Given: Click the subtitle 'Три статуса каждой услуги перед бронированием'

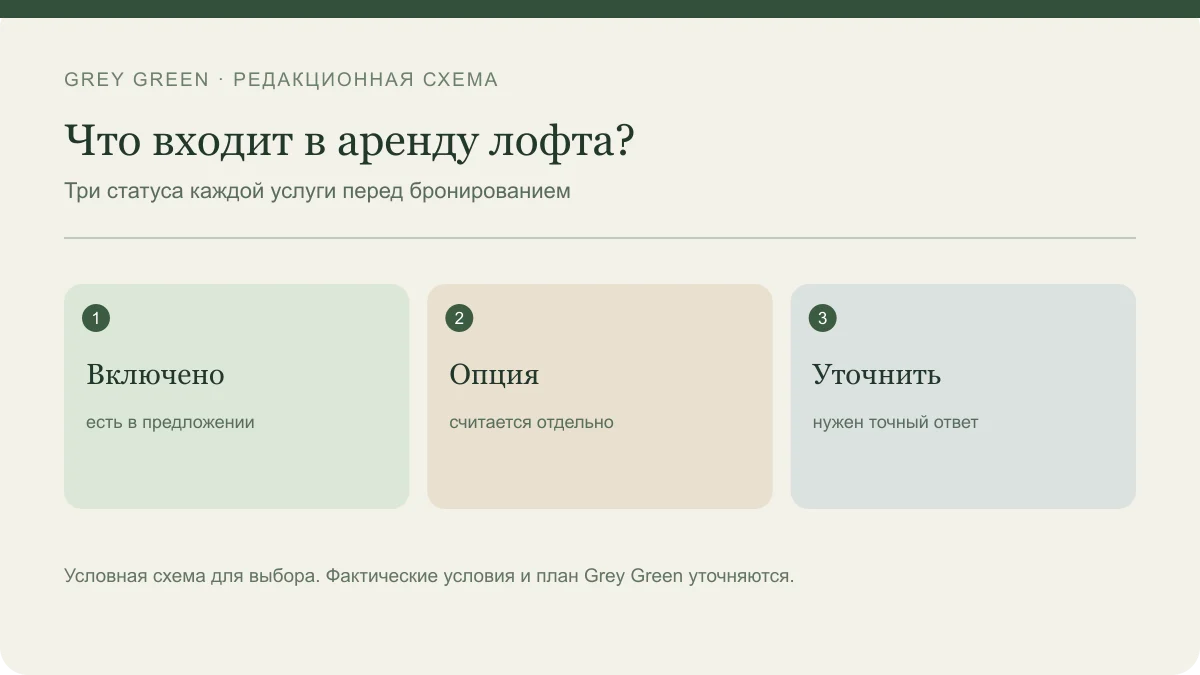Looking at the screenshot, I should coord(317,190).
